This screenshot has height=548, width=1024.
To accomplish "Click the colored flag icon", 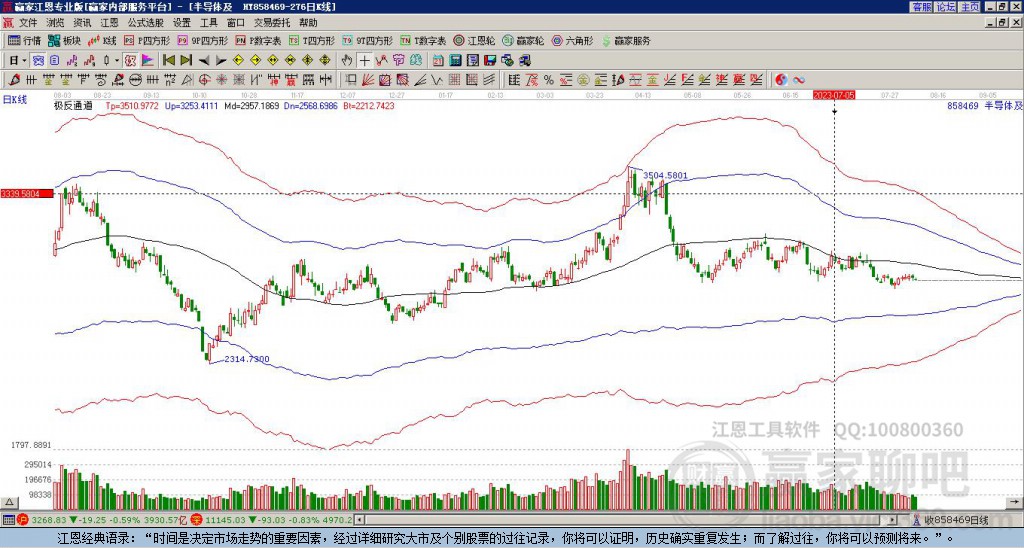I will click(148, 61).
